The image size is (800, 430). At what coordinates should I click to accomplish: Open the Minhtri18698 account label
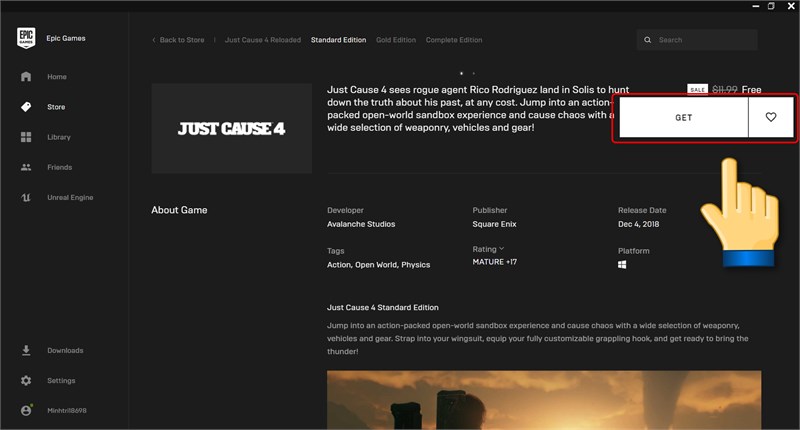point(67,411)
